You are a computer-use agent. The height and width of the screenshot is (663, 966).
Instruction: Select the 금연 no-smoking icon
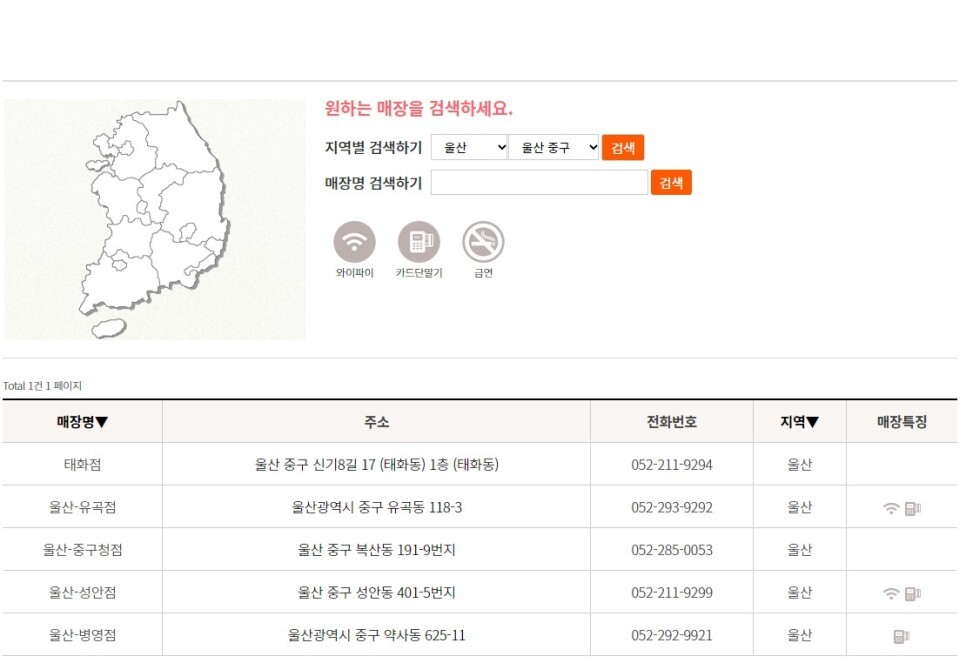(x=483, y=242)
